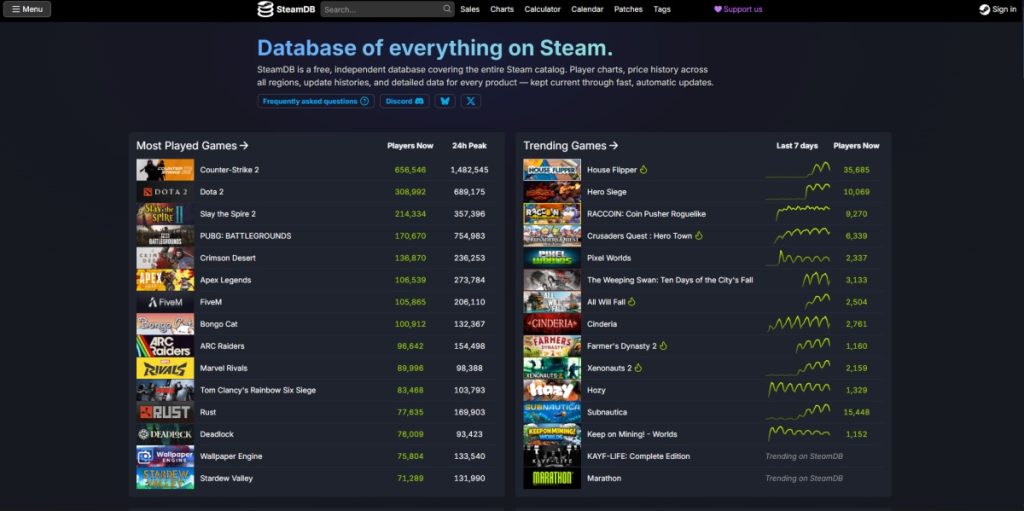The height and width of the screenshot is (511, 1024).
Task: Click the ARC Raiders thumbnail
Action: click(165, 346)
